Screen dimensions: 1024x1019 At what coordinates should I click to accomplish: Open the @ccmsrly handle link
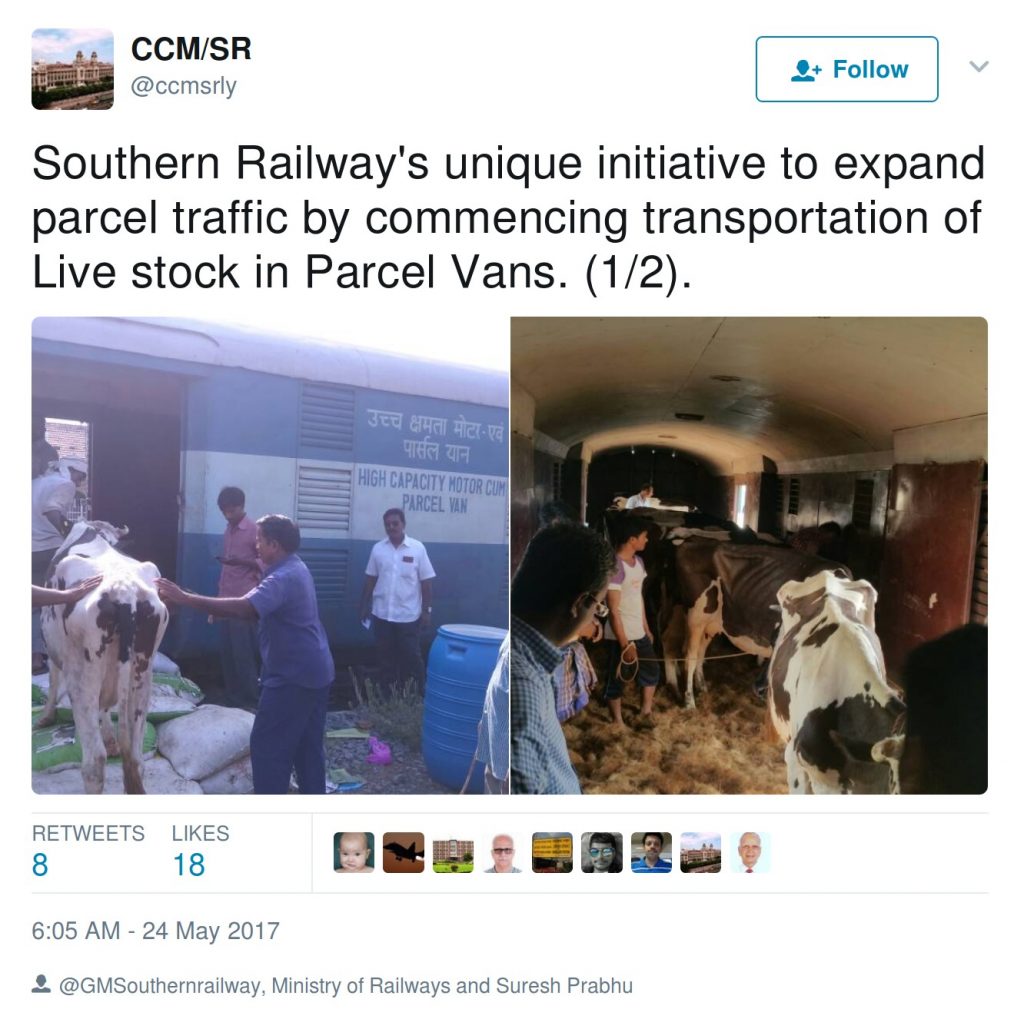(184, 86)
